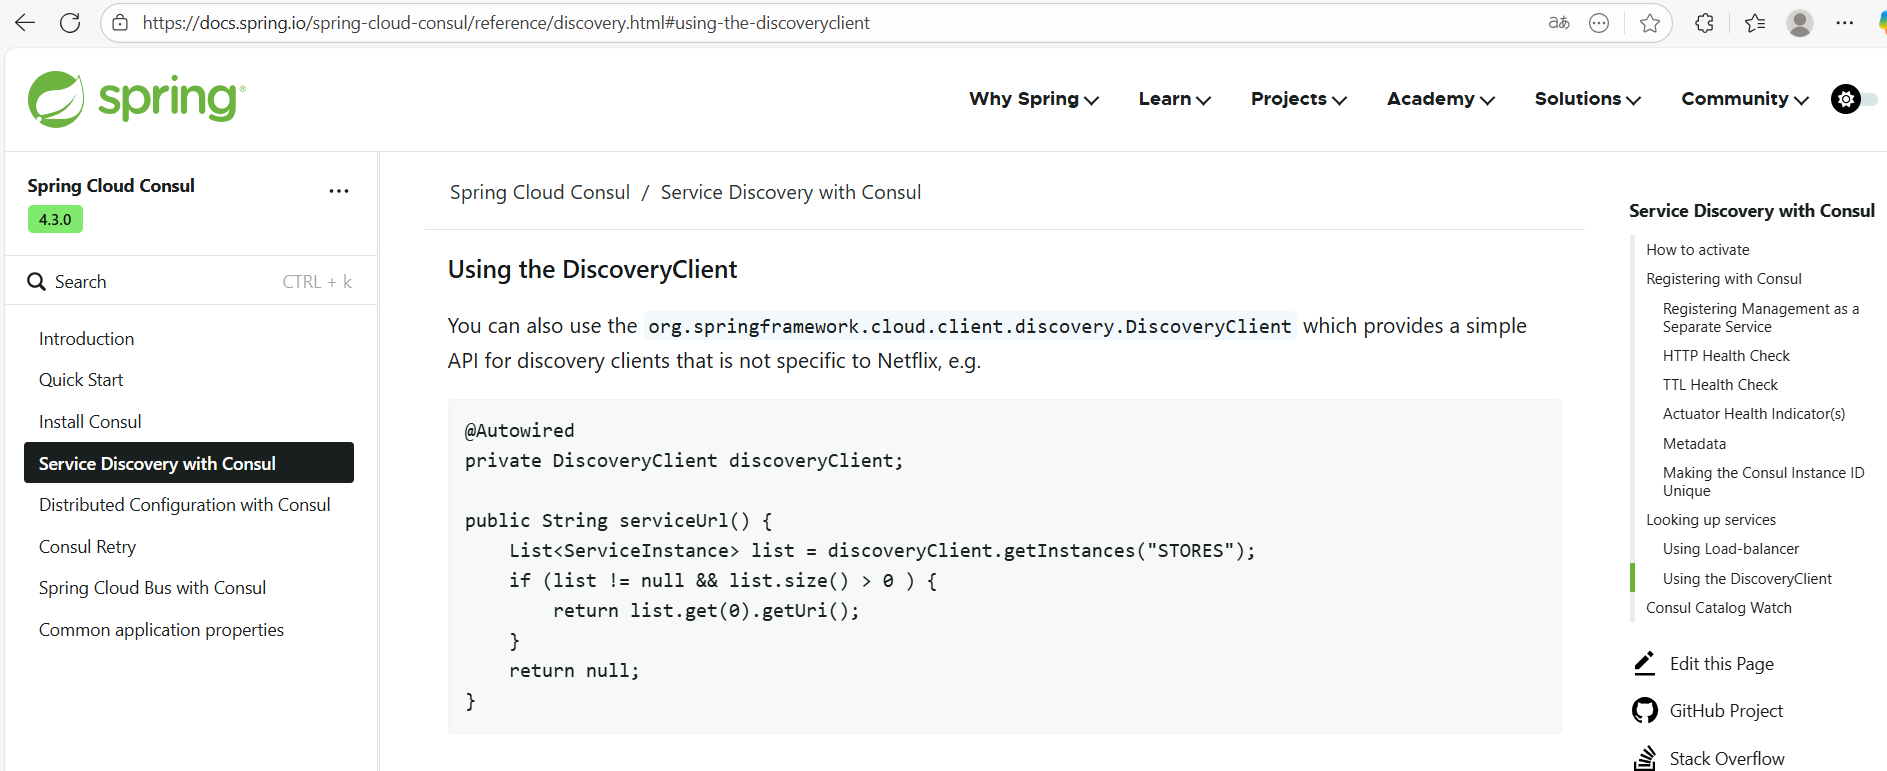Viewport: 1887px width, 771px height.
Task: Click the Edit this Page pencil icon
Action: pyautogui.click(x=1645, y=663)
